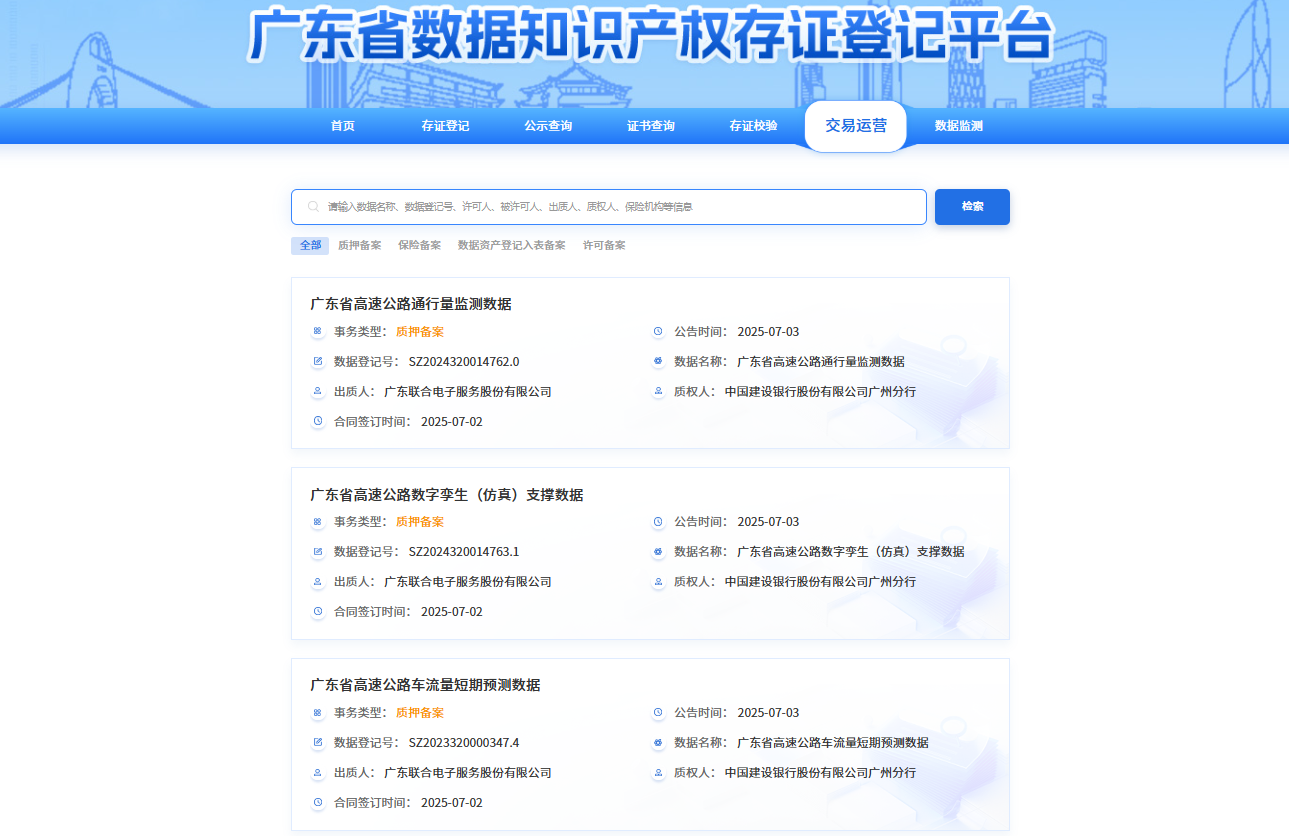Click 数据名称 value 广东省高速公路车流量短期预测数据
This screenshot has width=1289, height=836.
[x=833, y=743]
